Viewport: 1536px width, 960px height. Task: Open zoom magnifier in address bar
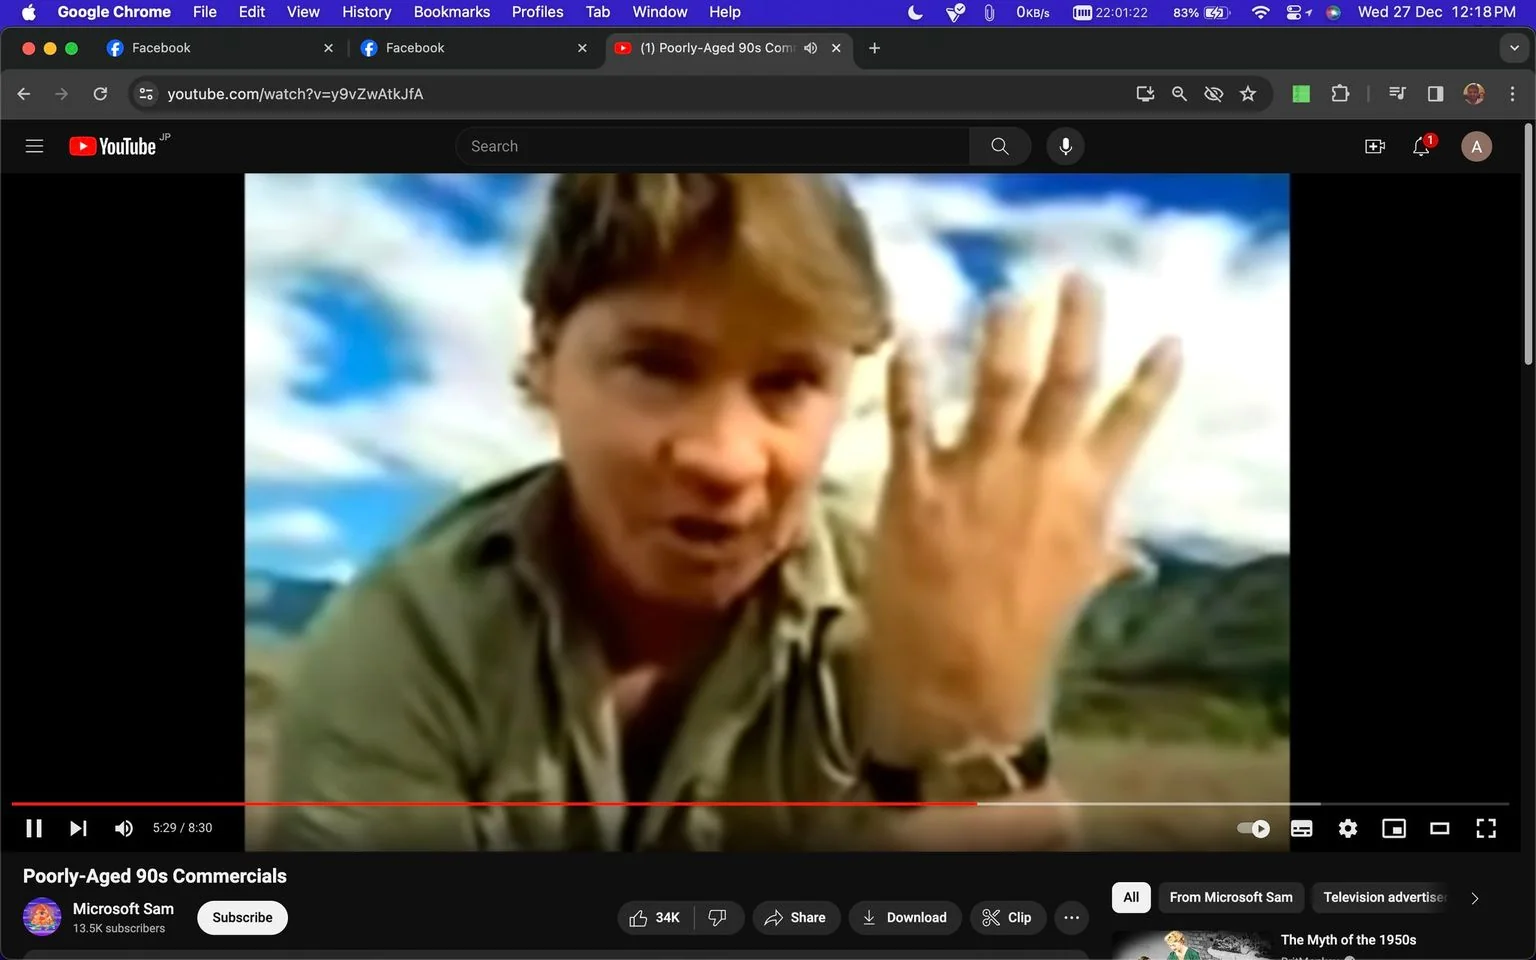pyautogui.click(x=1179, y=93)
